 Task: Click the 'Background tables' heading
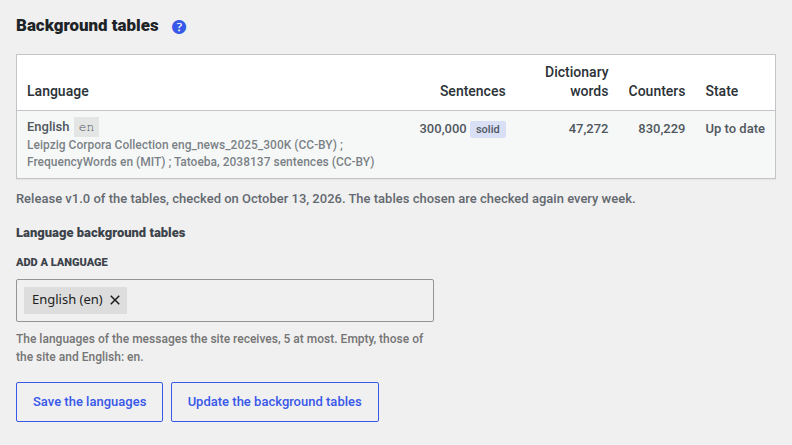87,26
